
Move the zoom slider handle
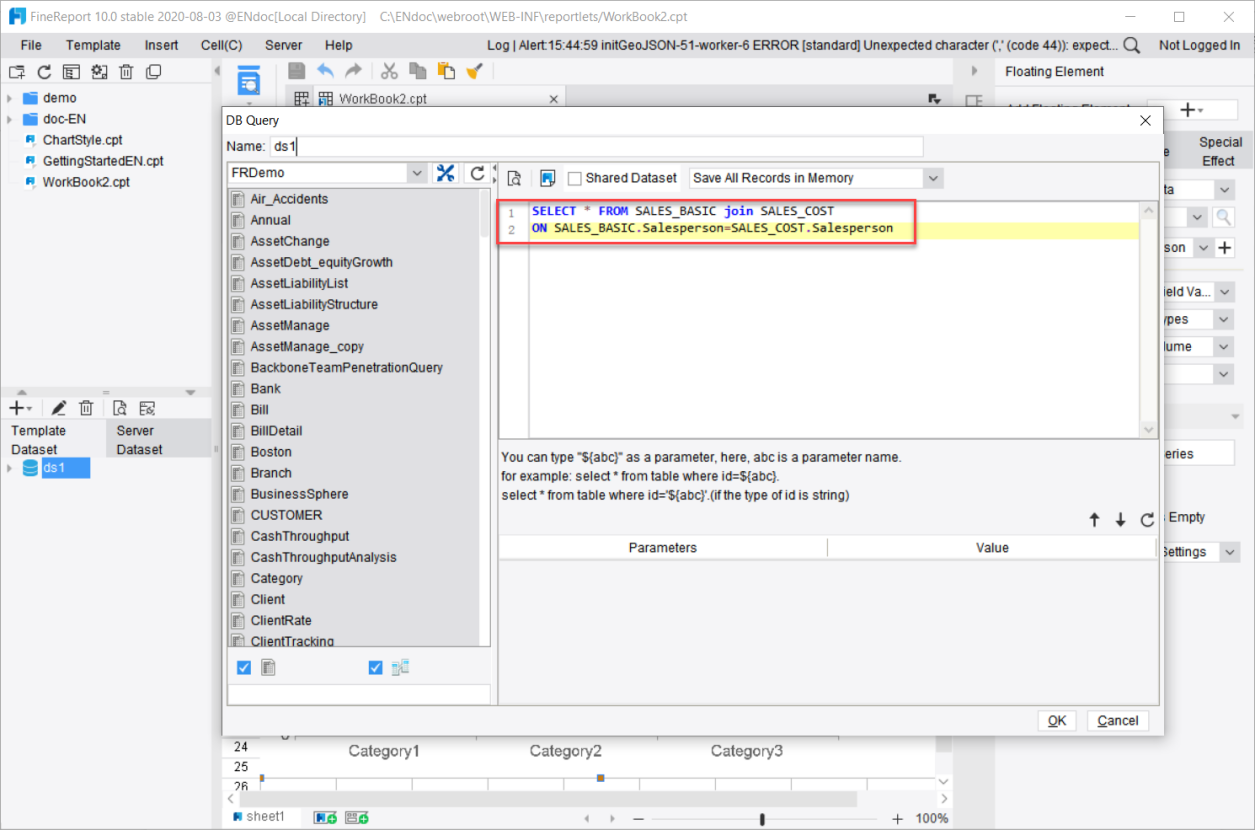762,819
